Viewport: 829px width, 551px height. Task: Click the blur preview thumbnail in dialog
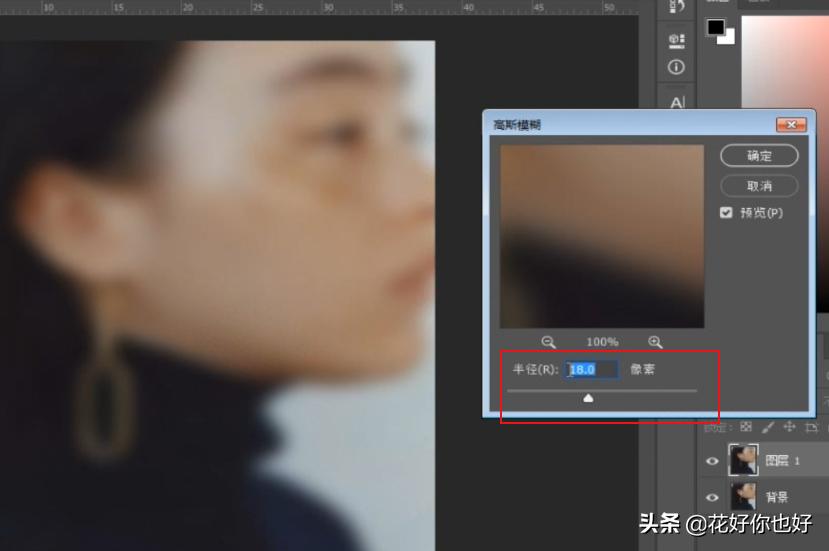602,236
